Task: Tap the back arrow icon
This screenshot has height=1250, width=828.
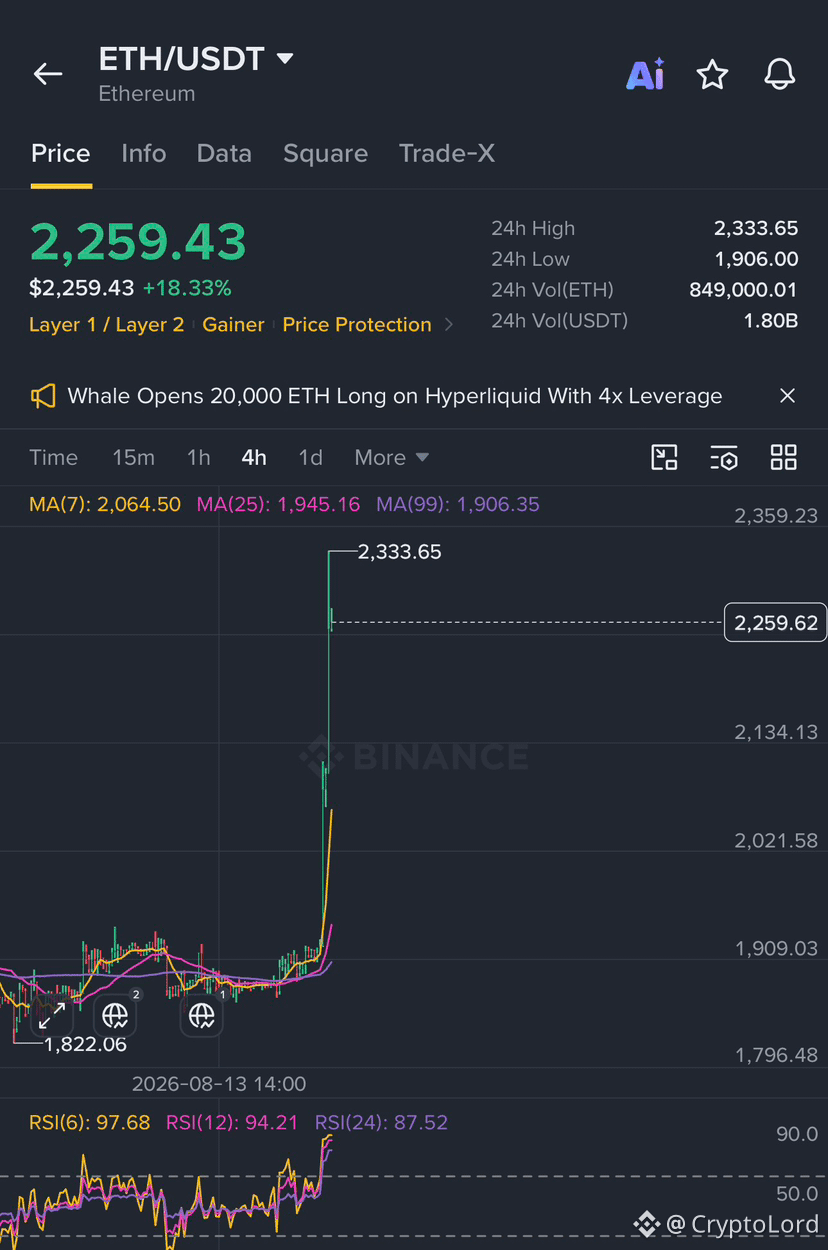Action: pos(47,74)
